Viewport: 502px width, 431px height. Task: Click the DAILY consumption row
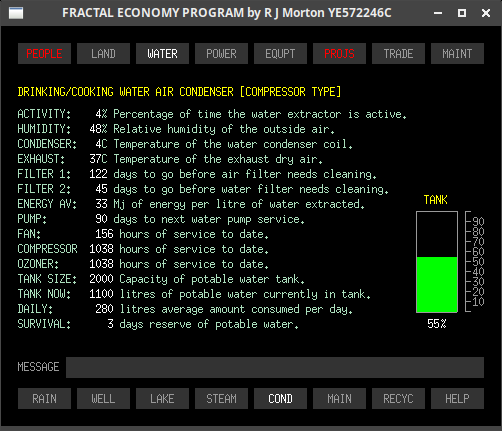(x=185, y=309)
